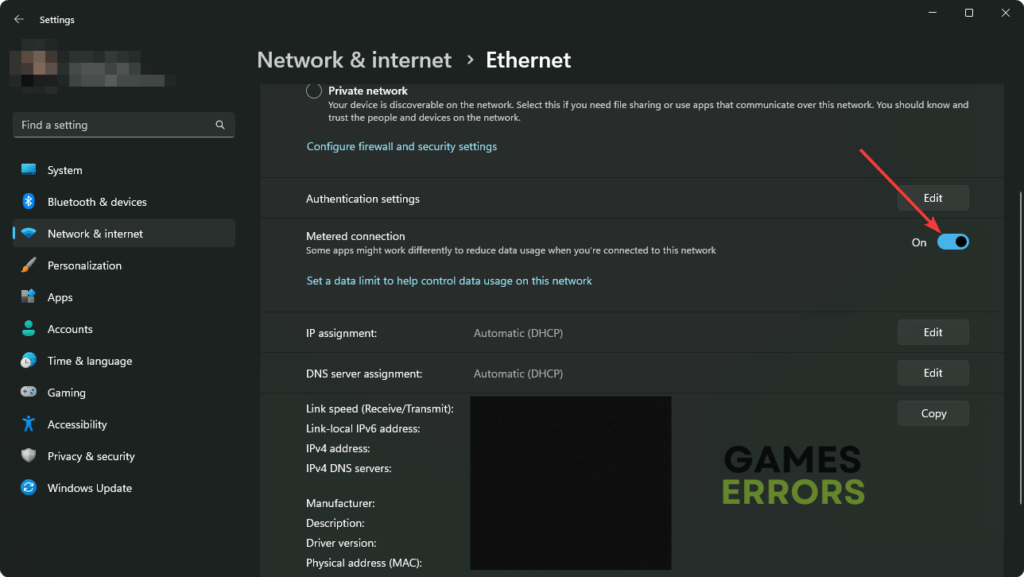Select the Privacy & security shield icon
This screenshot has height=577, width=1024.
(29, 456)
